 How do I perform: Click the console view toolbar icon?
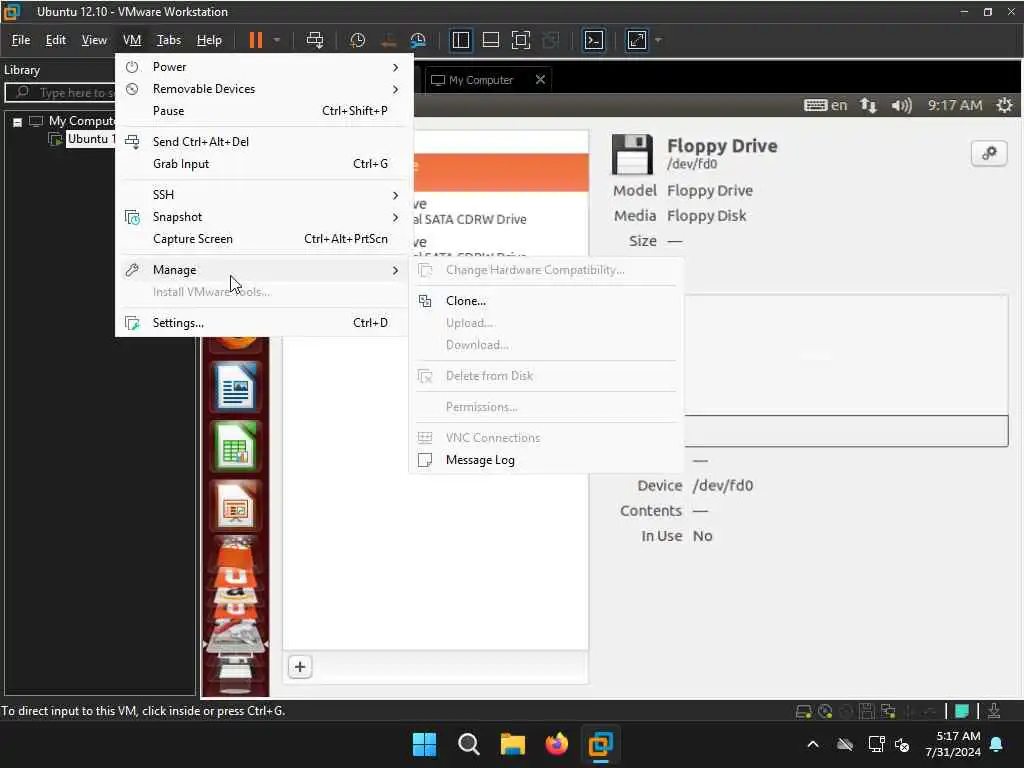coord(593,40)
